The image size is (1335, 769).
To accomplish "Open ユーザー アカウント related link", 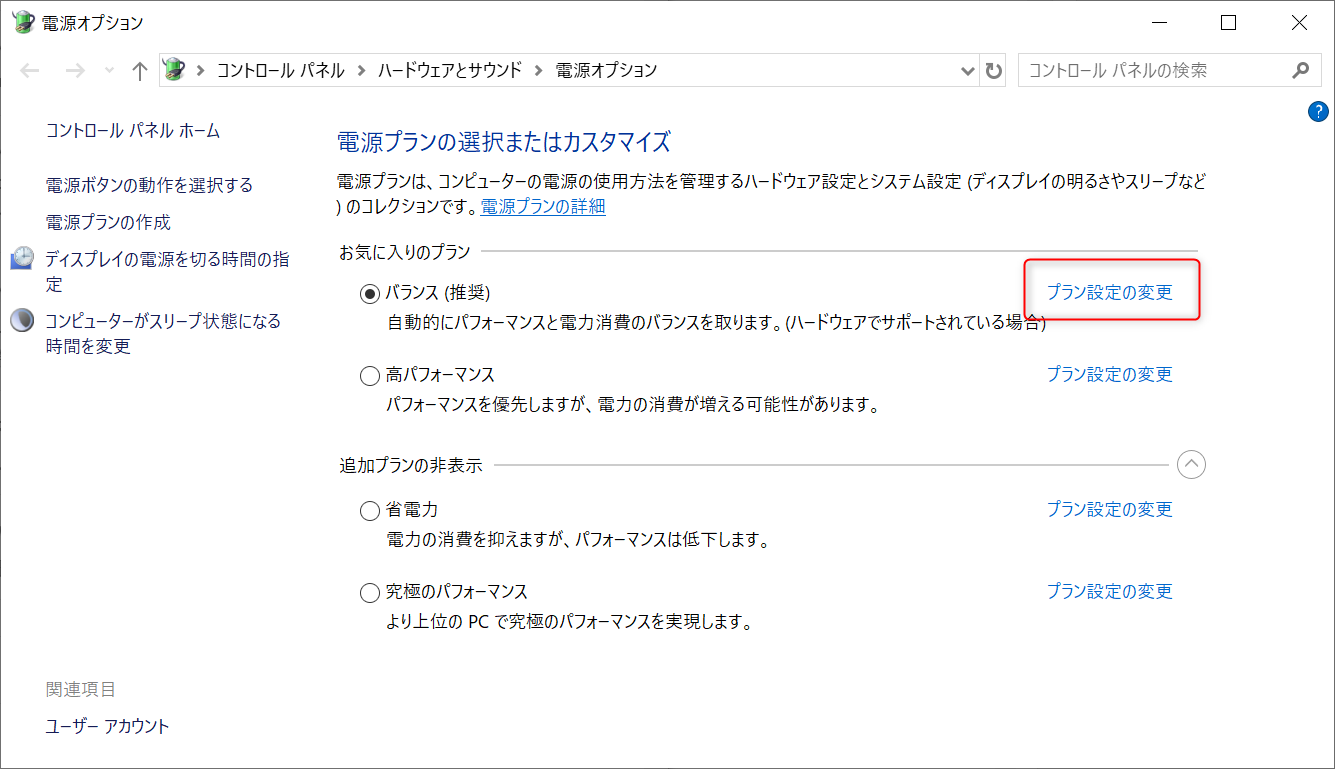I will [108, 727].
